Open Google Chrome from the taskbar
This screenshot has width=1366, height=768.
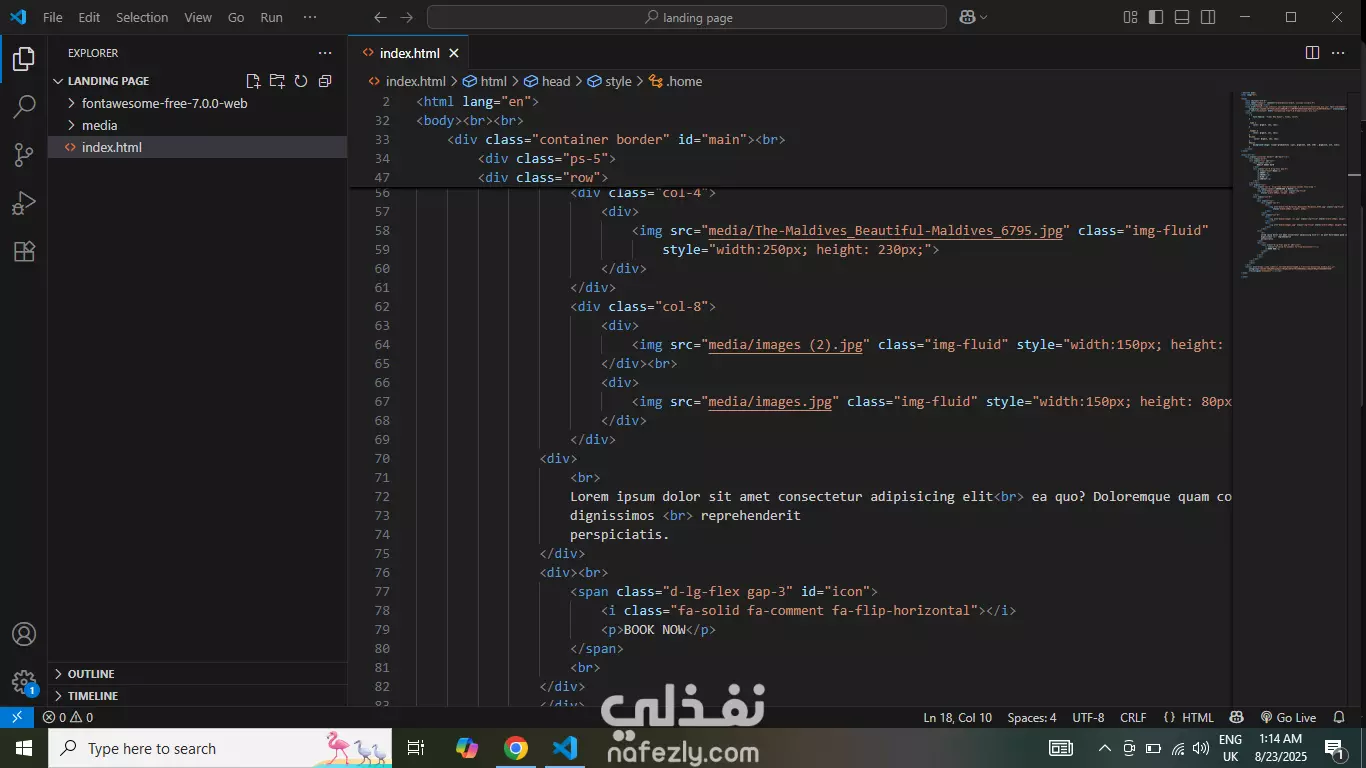(x=516, y=748)
